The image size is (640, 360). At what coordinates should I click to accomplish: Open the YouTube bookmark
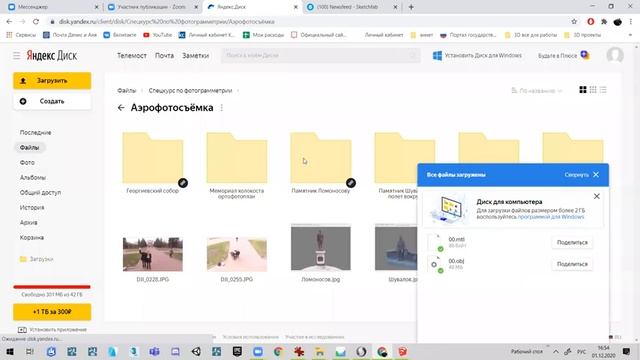point(158,35)
